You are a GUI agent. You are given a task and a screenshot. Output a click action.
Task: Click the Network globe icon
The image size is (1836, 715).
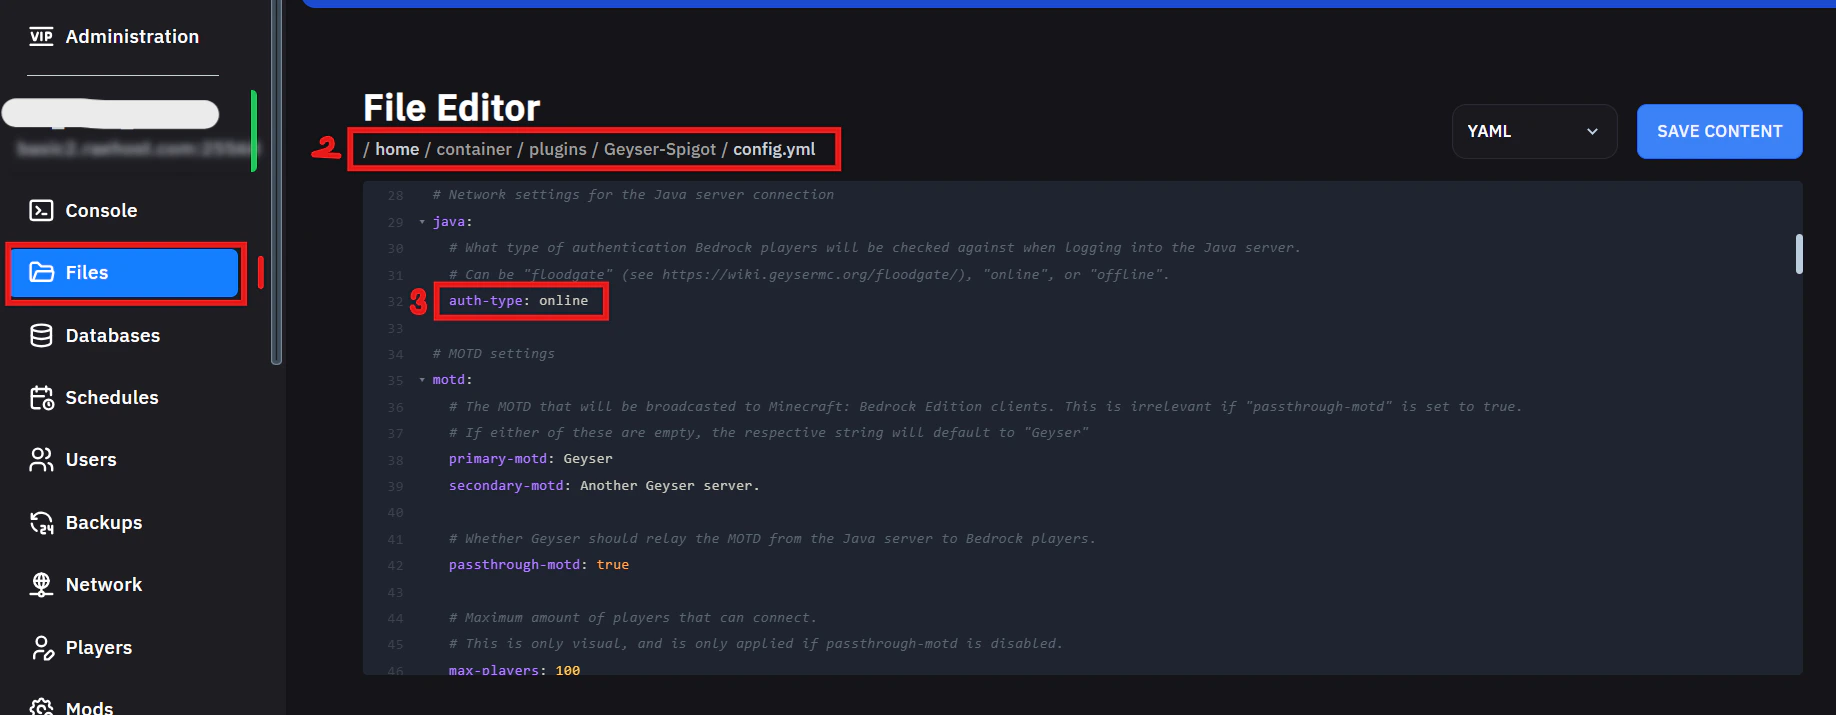pos(41,585)
